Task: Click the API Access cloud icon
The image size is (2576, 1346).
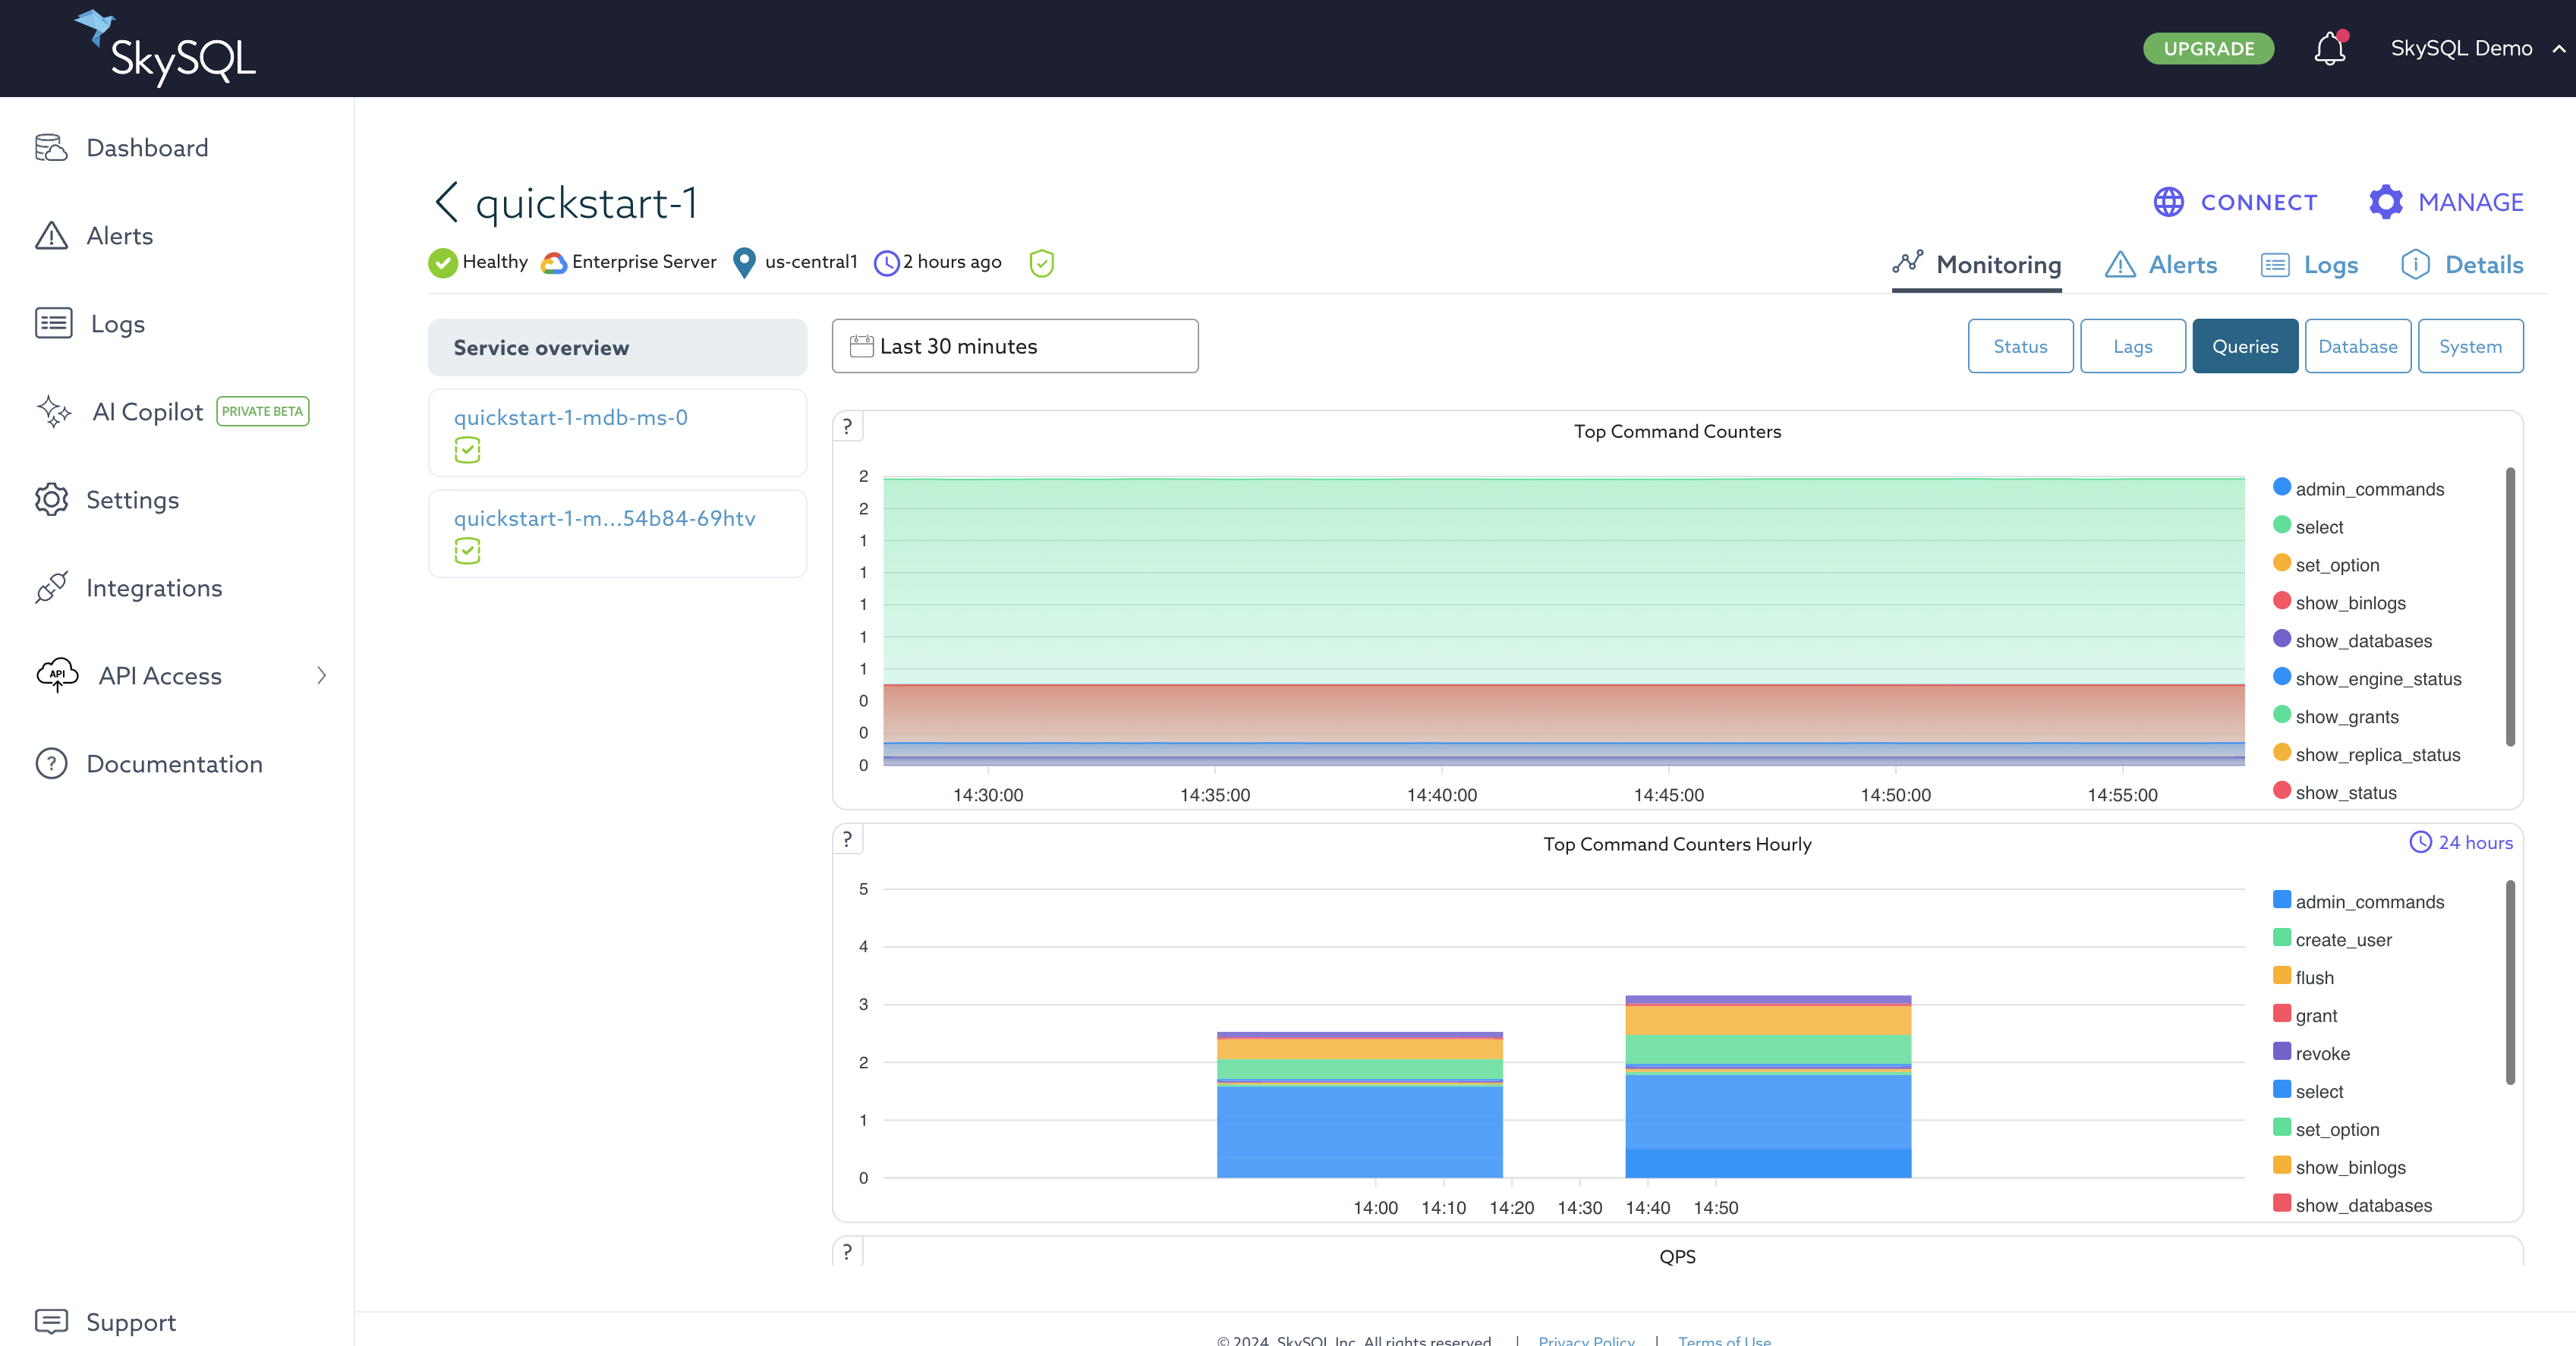Action: [x=57, y=675]
